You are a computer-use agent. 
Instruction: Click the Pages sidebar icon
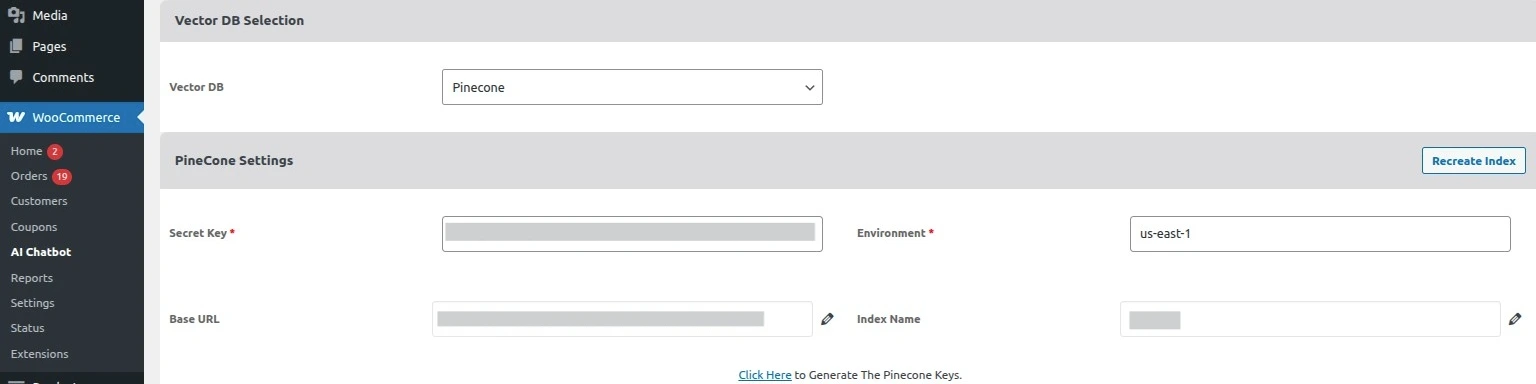pos(16,46)
